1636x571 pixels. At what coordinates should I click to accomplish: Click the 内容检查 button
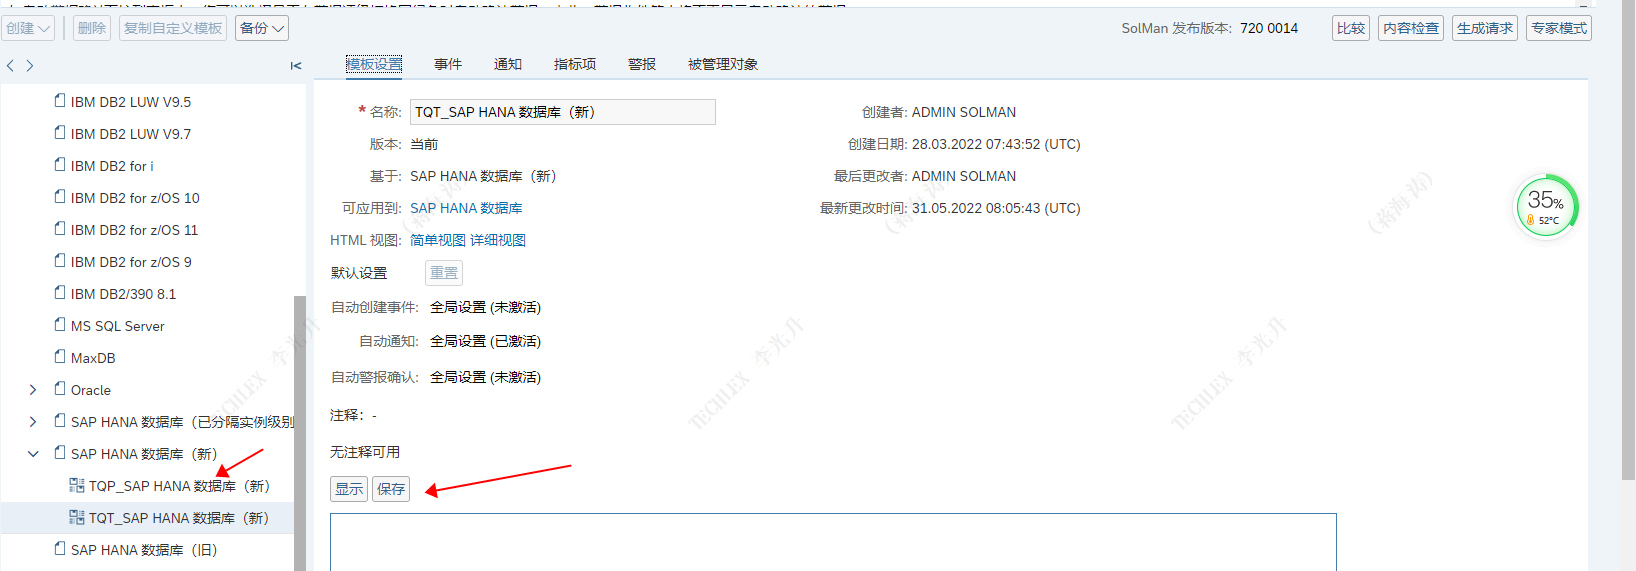pyautogui.click(x=1411, y=28)
